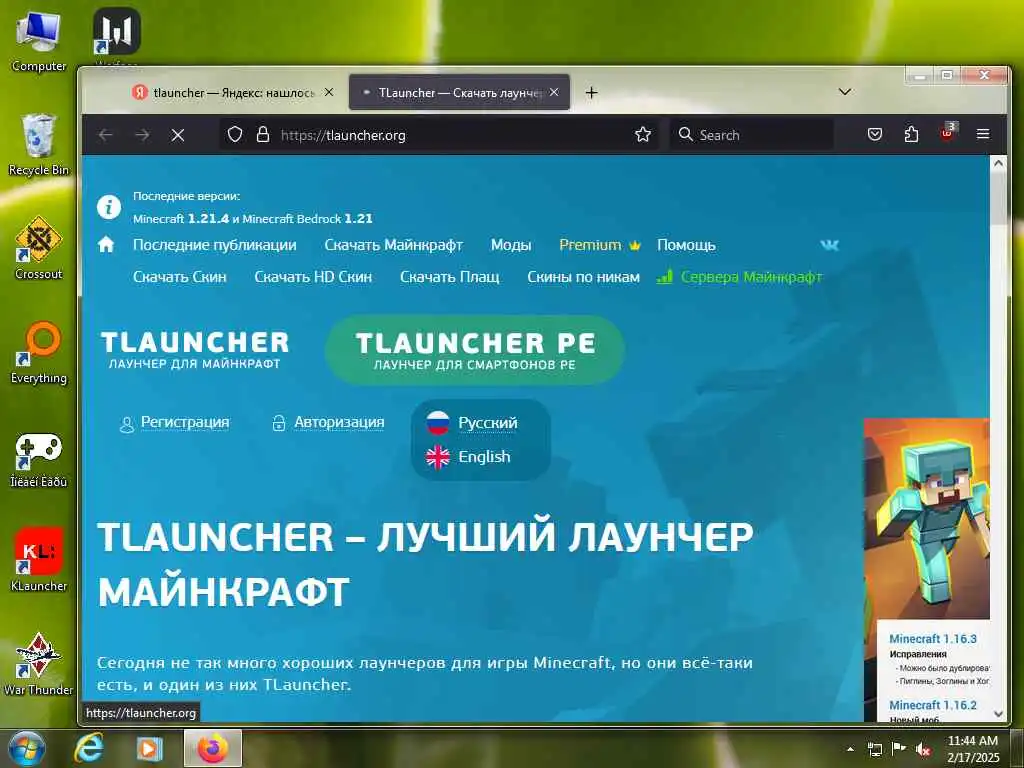The width and height of the screenshot is (1024, 768).
Task: Select the Computer desktop icon
Action: 39,42
